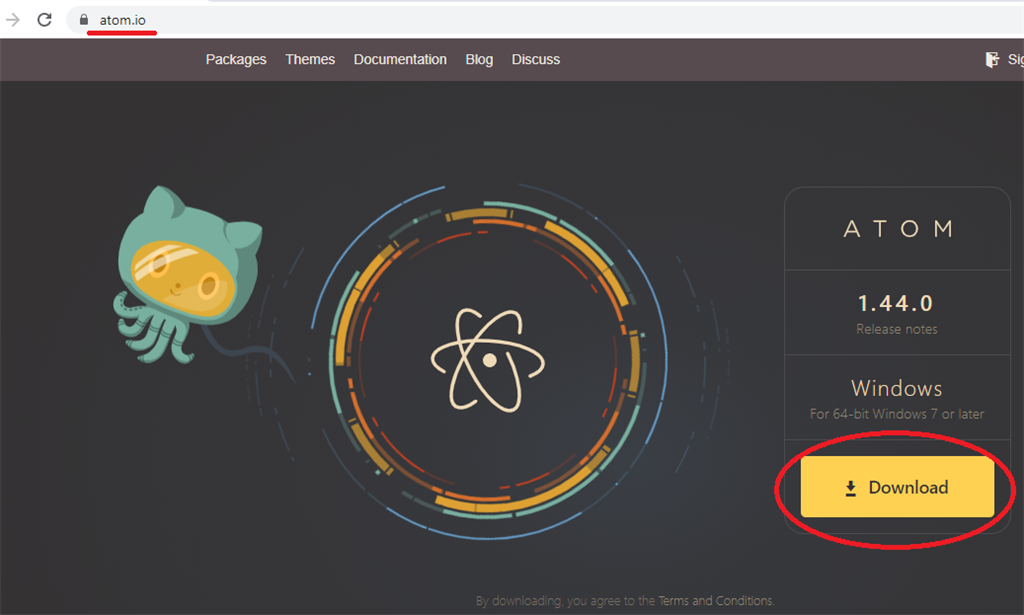Click the ATOM title text

[x=897, y=229]
